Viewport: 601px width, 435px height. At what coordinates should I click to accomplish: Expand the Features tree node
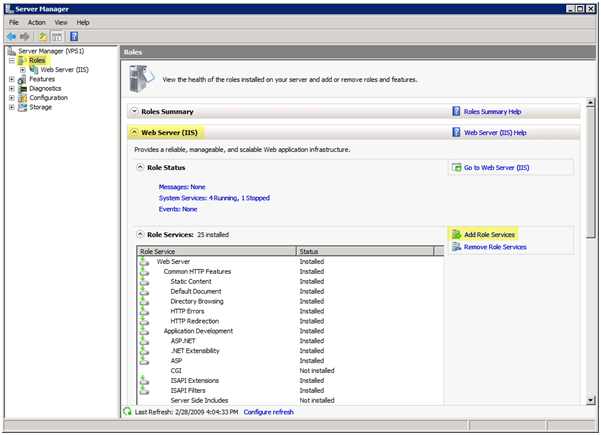(11, 79)
